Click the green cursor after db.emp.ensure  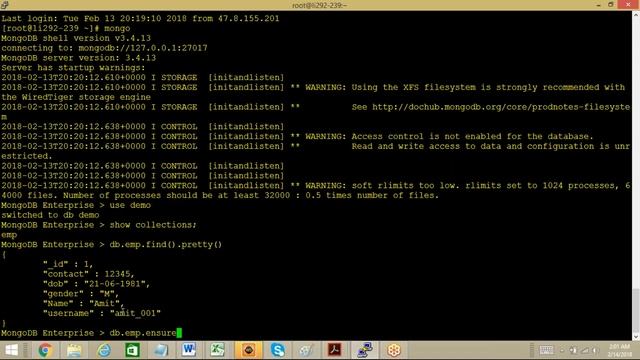click(179, 333)
